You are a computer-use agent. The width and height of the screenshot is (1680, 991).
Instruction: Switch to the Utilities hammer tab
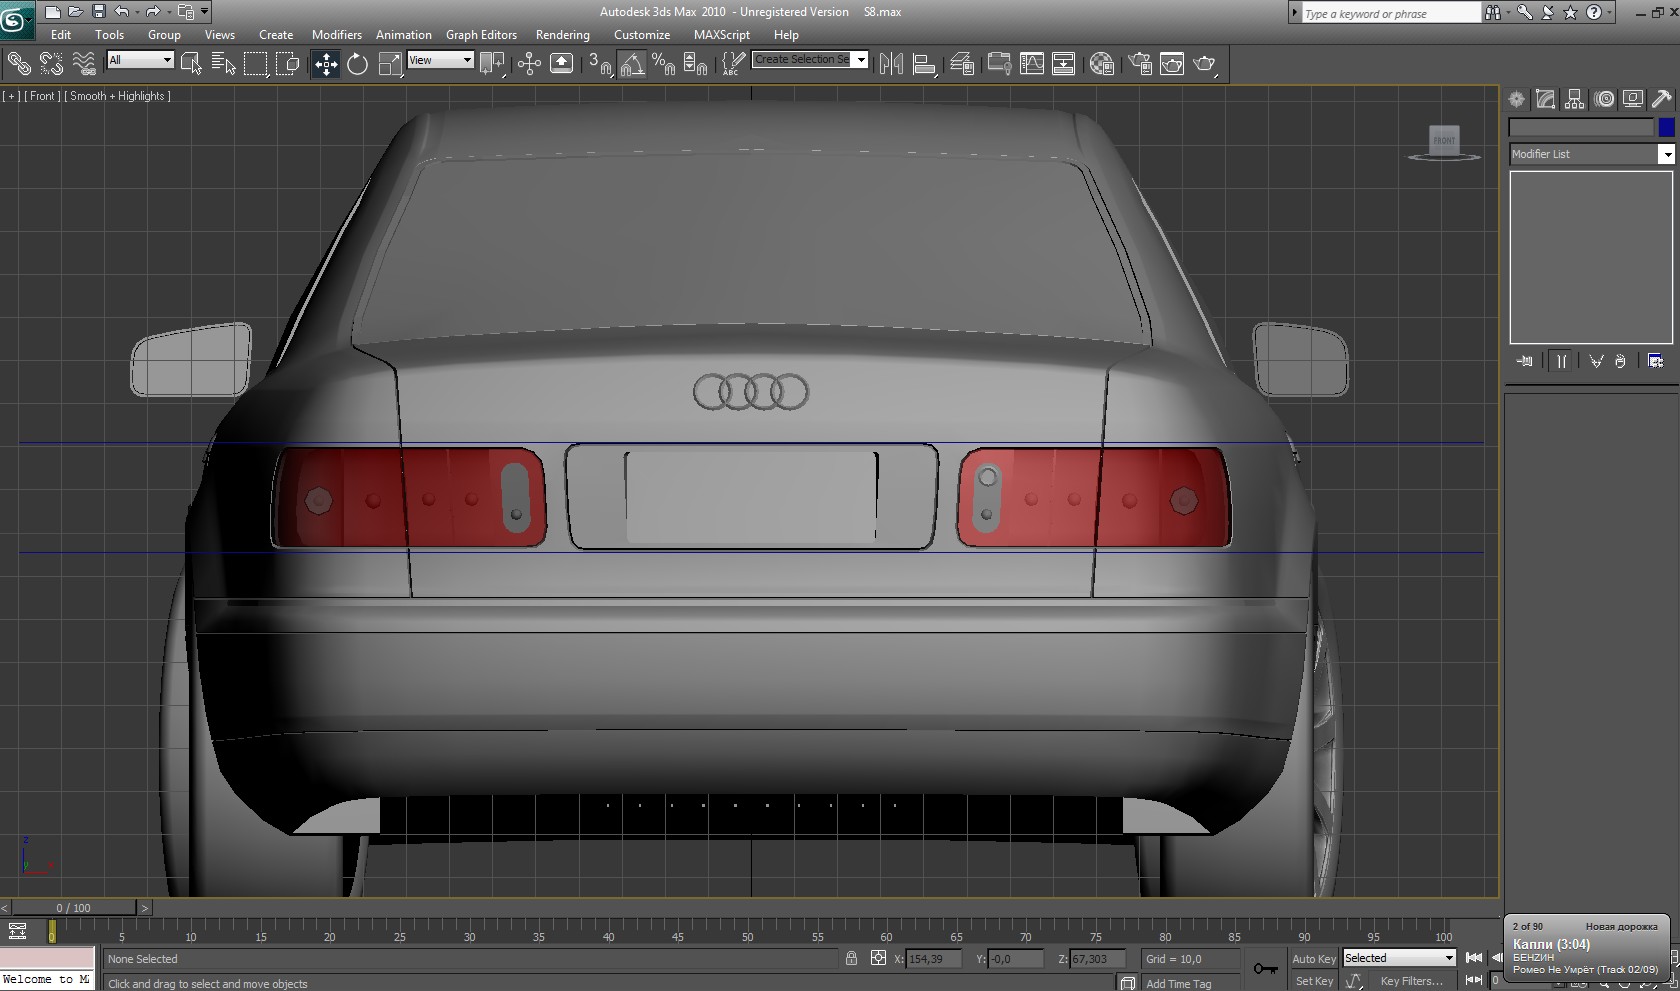(1661, 99)
